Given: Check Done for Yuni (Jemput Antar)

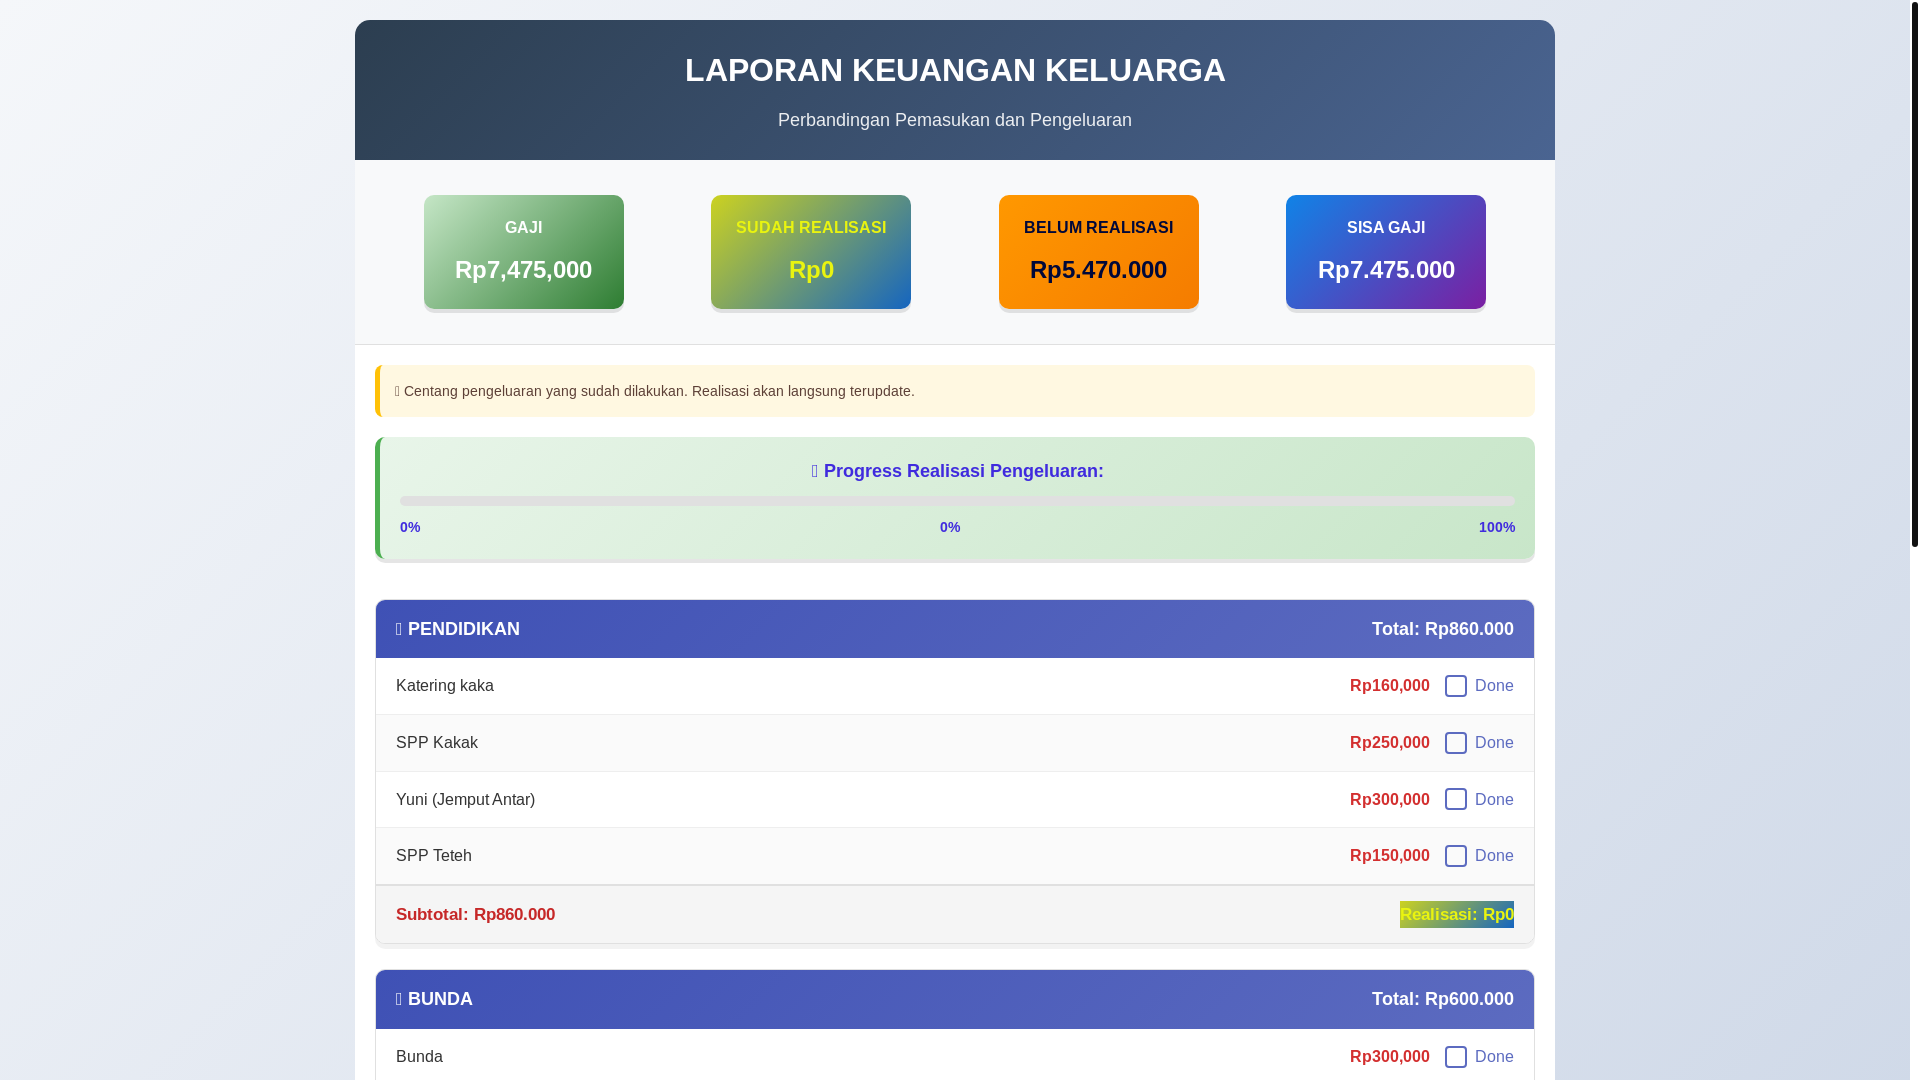Looking at the screenshot, I should 1456,799.
